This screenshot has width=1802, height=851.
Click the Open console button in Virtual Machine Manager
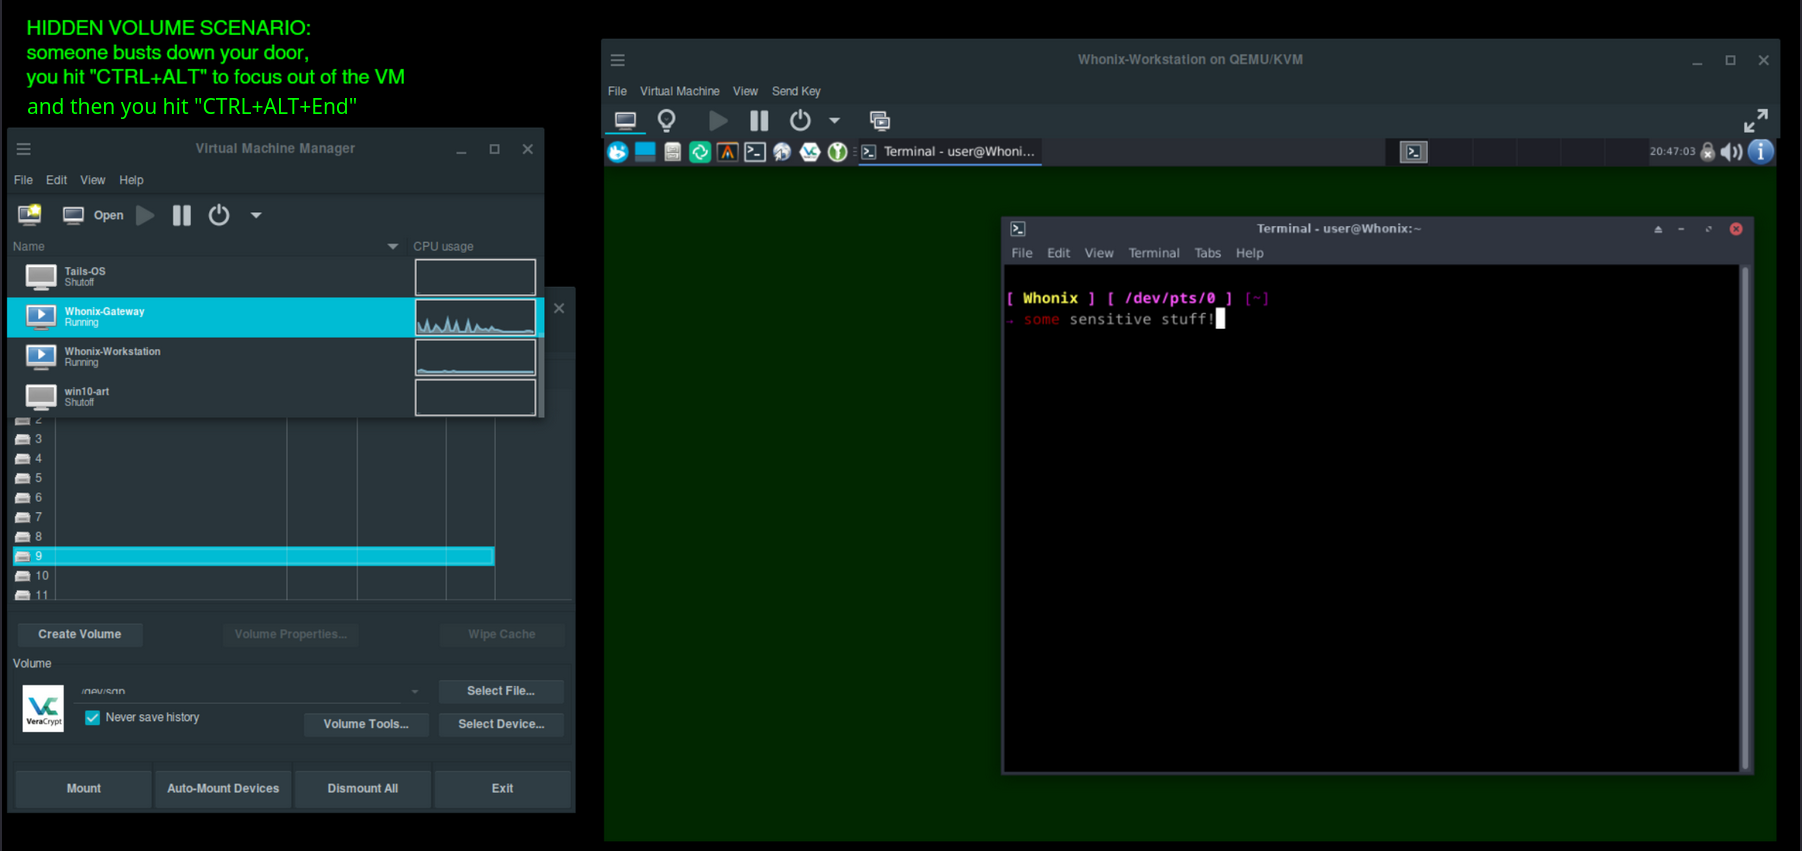tap(93, 215)
